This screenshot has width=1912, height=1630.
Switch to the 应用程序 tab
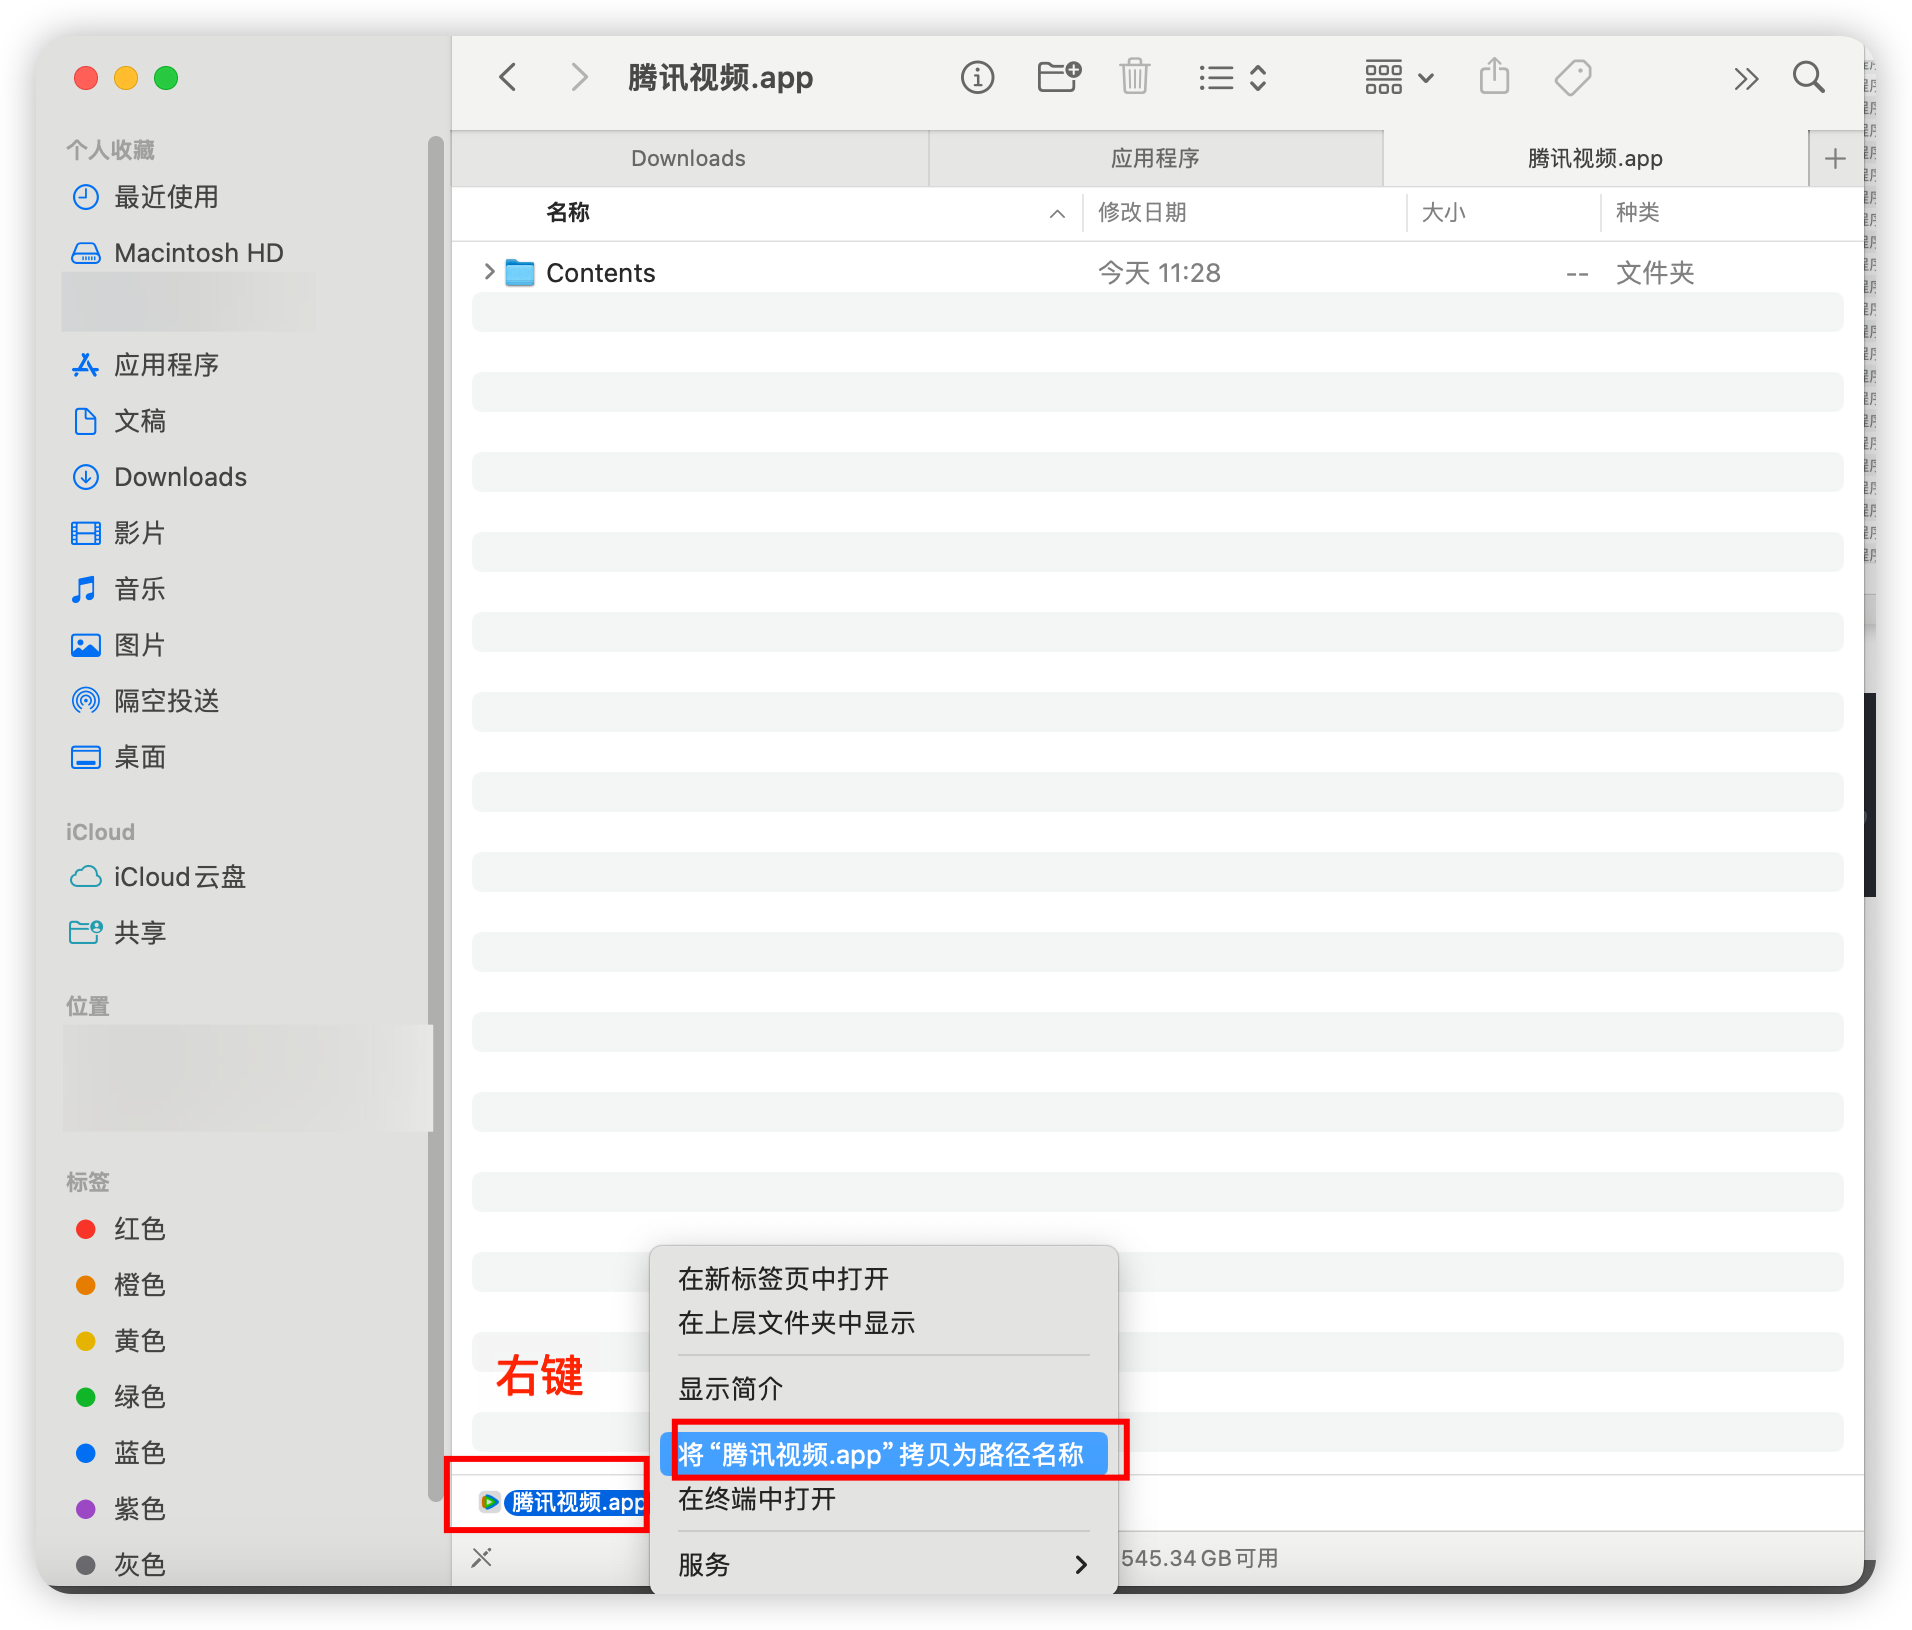(1155, 158)
